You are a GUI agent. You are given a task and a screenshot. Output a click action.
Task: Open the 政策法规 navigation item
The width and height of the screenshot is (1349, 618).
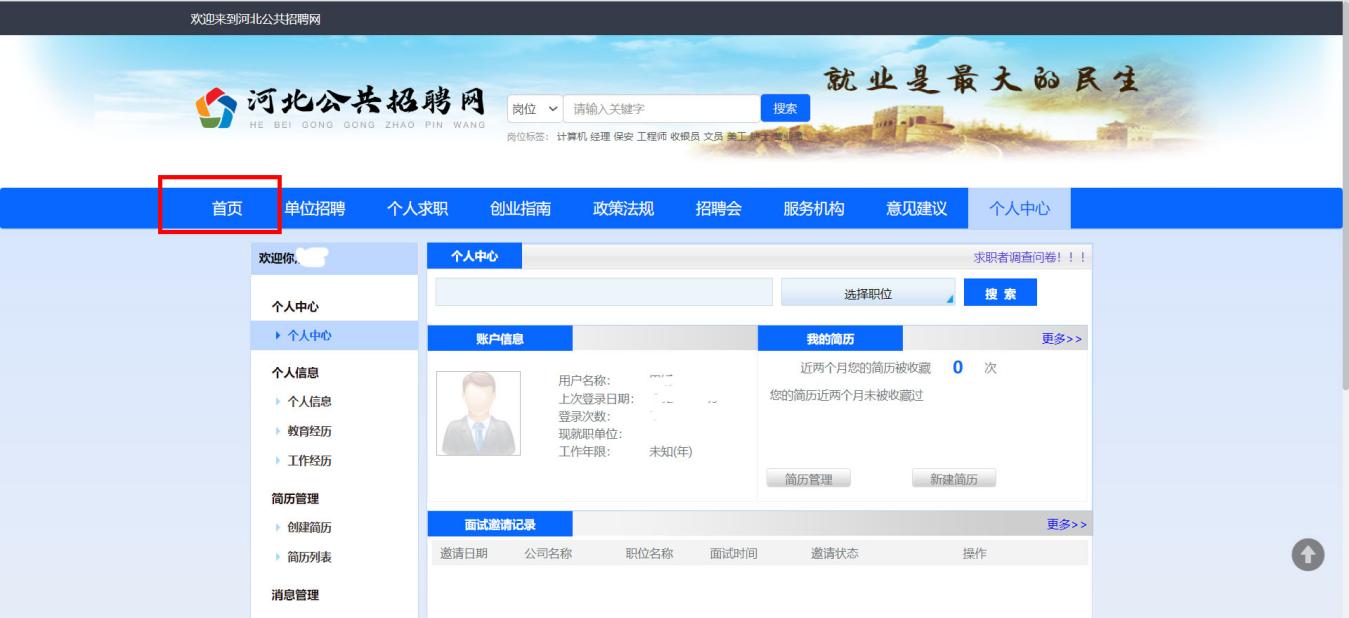click(624, 208)
